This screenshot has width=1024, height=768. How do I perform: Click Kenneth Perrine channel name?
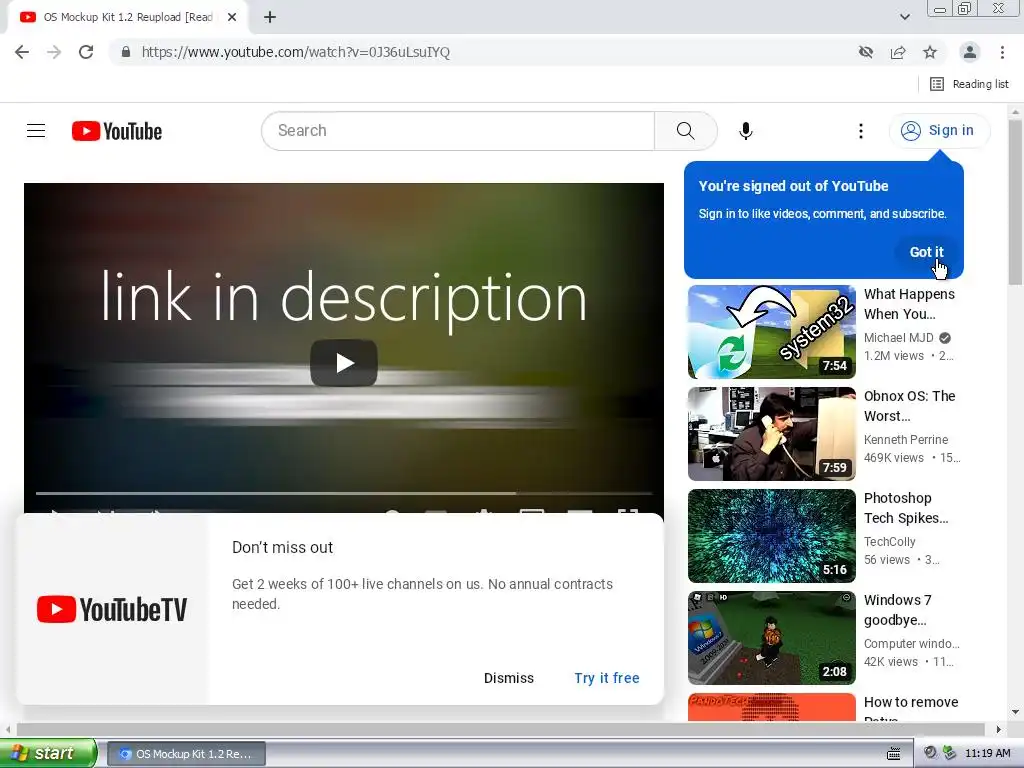tap(906, 440)
